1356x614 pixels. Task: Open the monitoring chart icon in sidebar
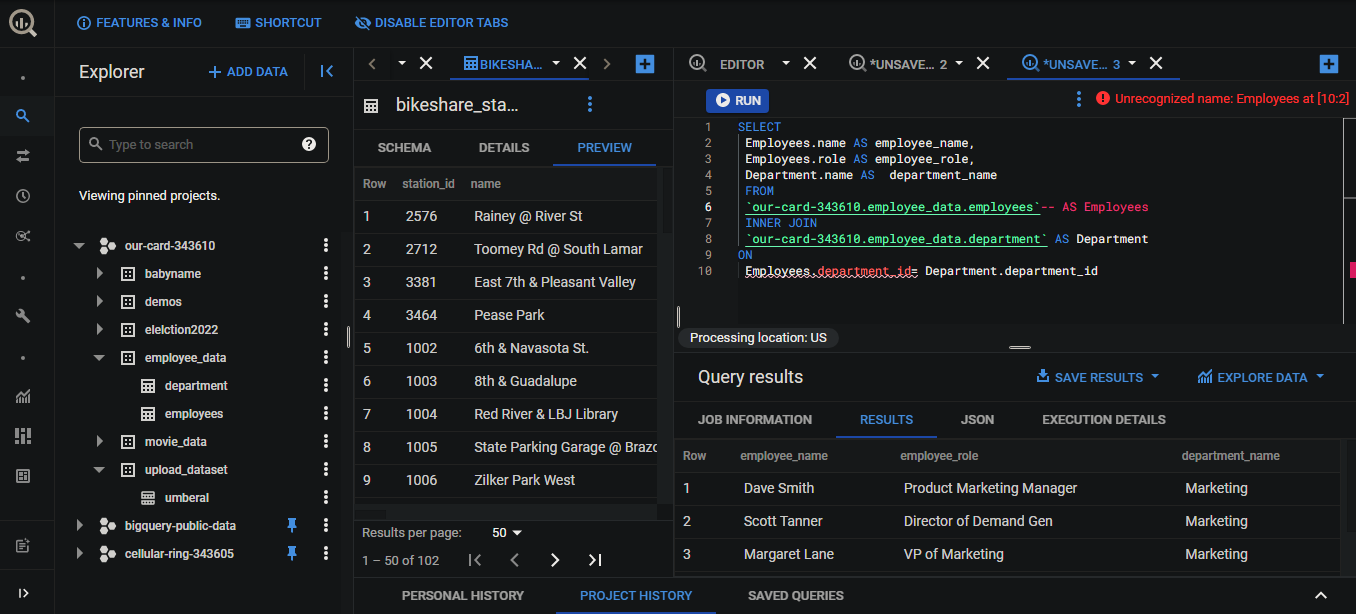click(23, 396)
